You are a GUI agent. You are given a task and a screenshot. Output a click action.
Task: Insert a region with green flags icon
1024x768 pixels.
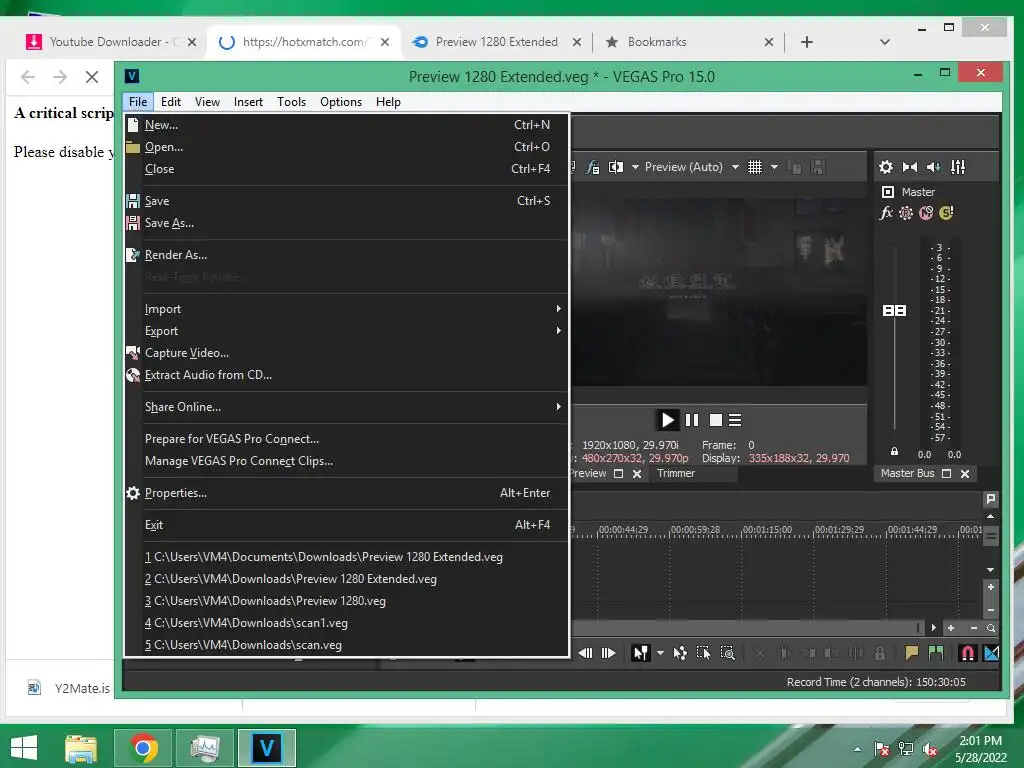tap(936, 653)
